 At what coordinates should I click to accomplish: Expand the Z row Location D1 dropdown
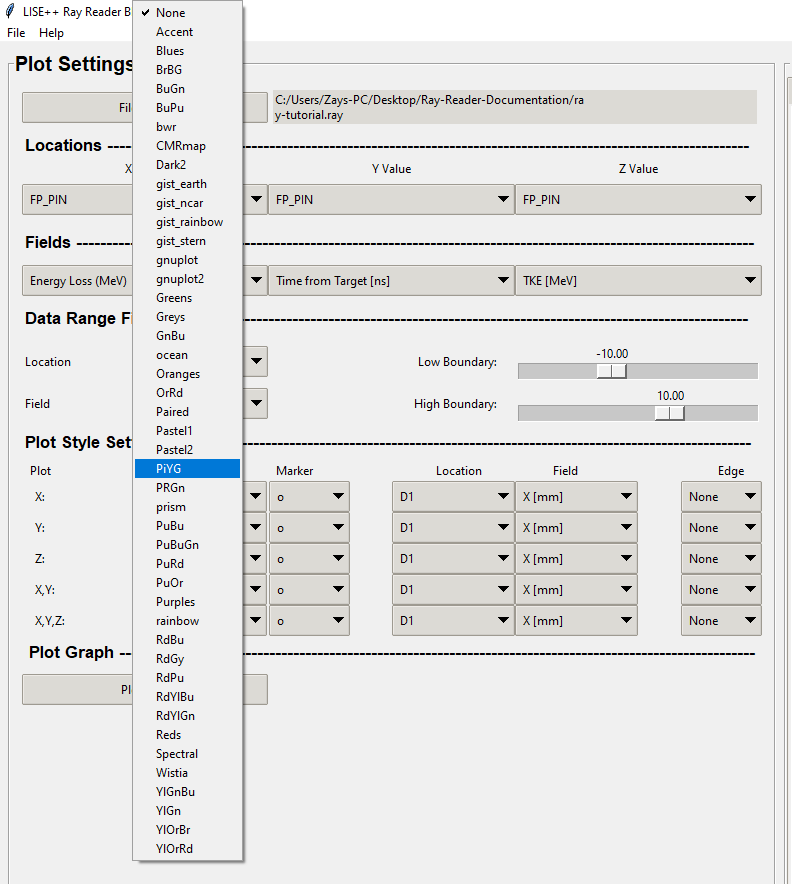pos(451,559)
